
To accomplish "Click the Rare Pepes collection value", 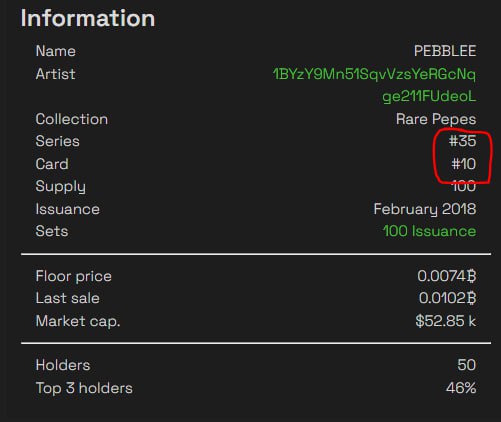I will pos(436,119).
